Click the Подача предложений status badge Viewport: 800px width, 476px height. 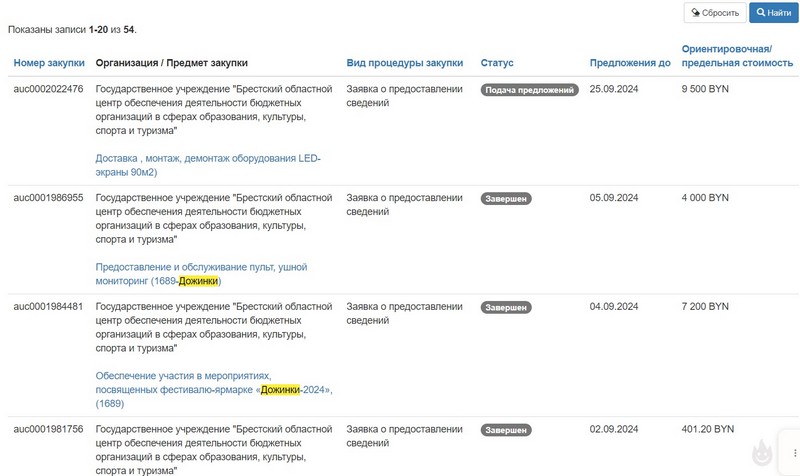pyautogui.click(x=530, y=90)
